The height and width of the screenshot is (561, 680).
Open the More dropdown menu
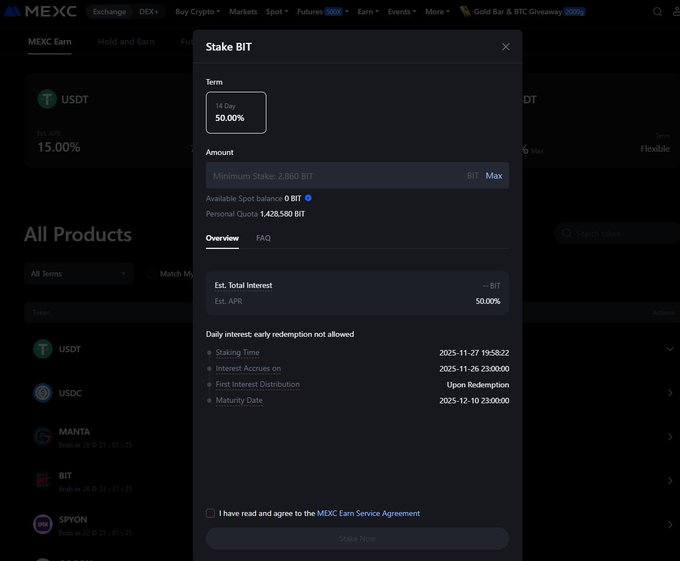pyautogui.click(x=437, y=12)
